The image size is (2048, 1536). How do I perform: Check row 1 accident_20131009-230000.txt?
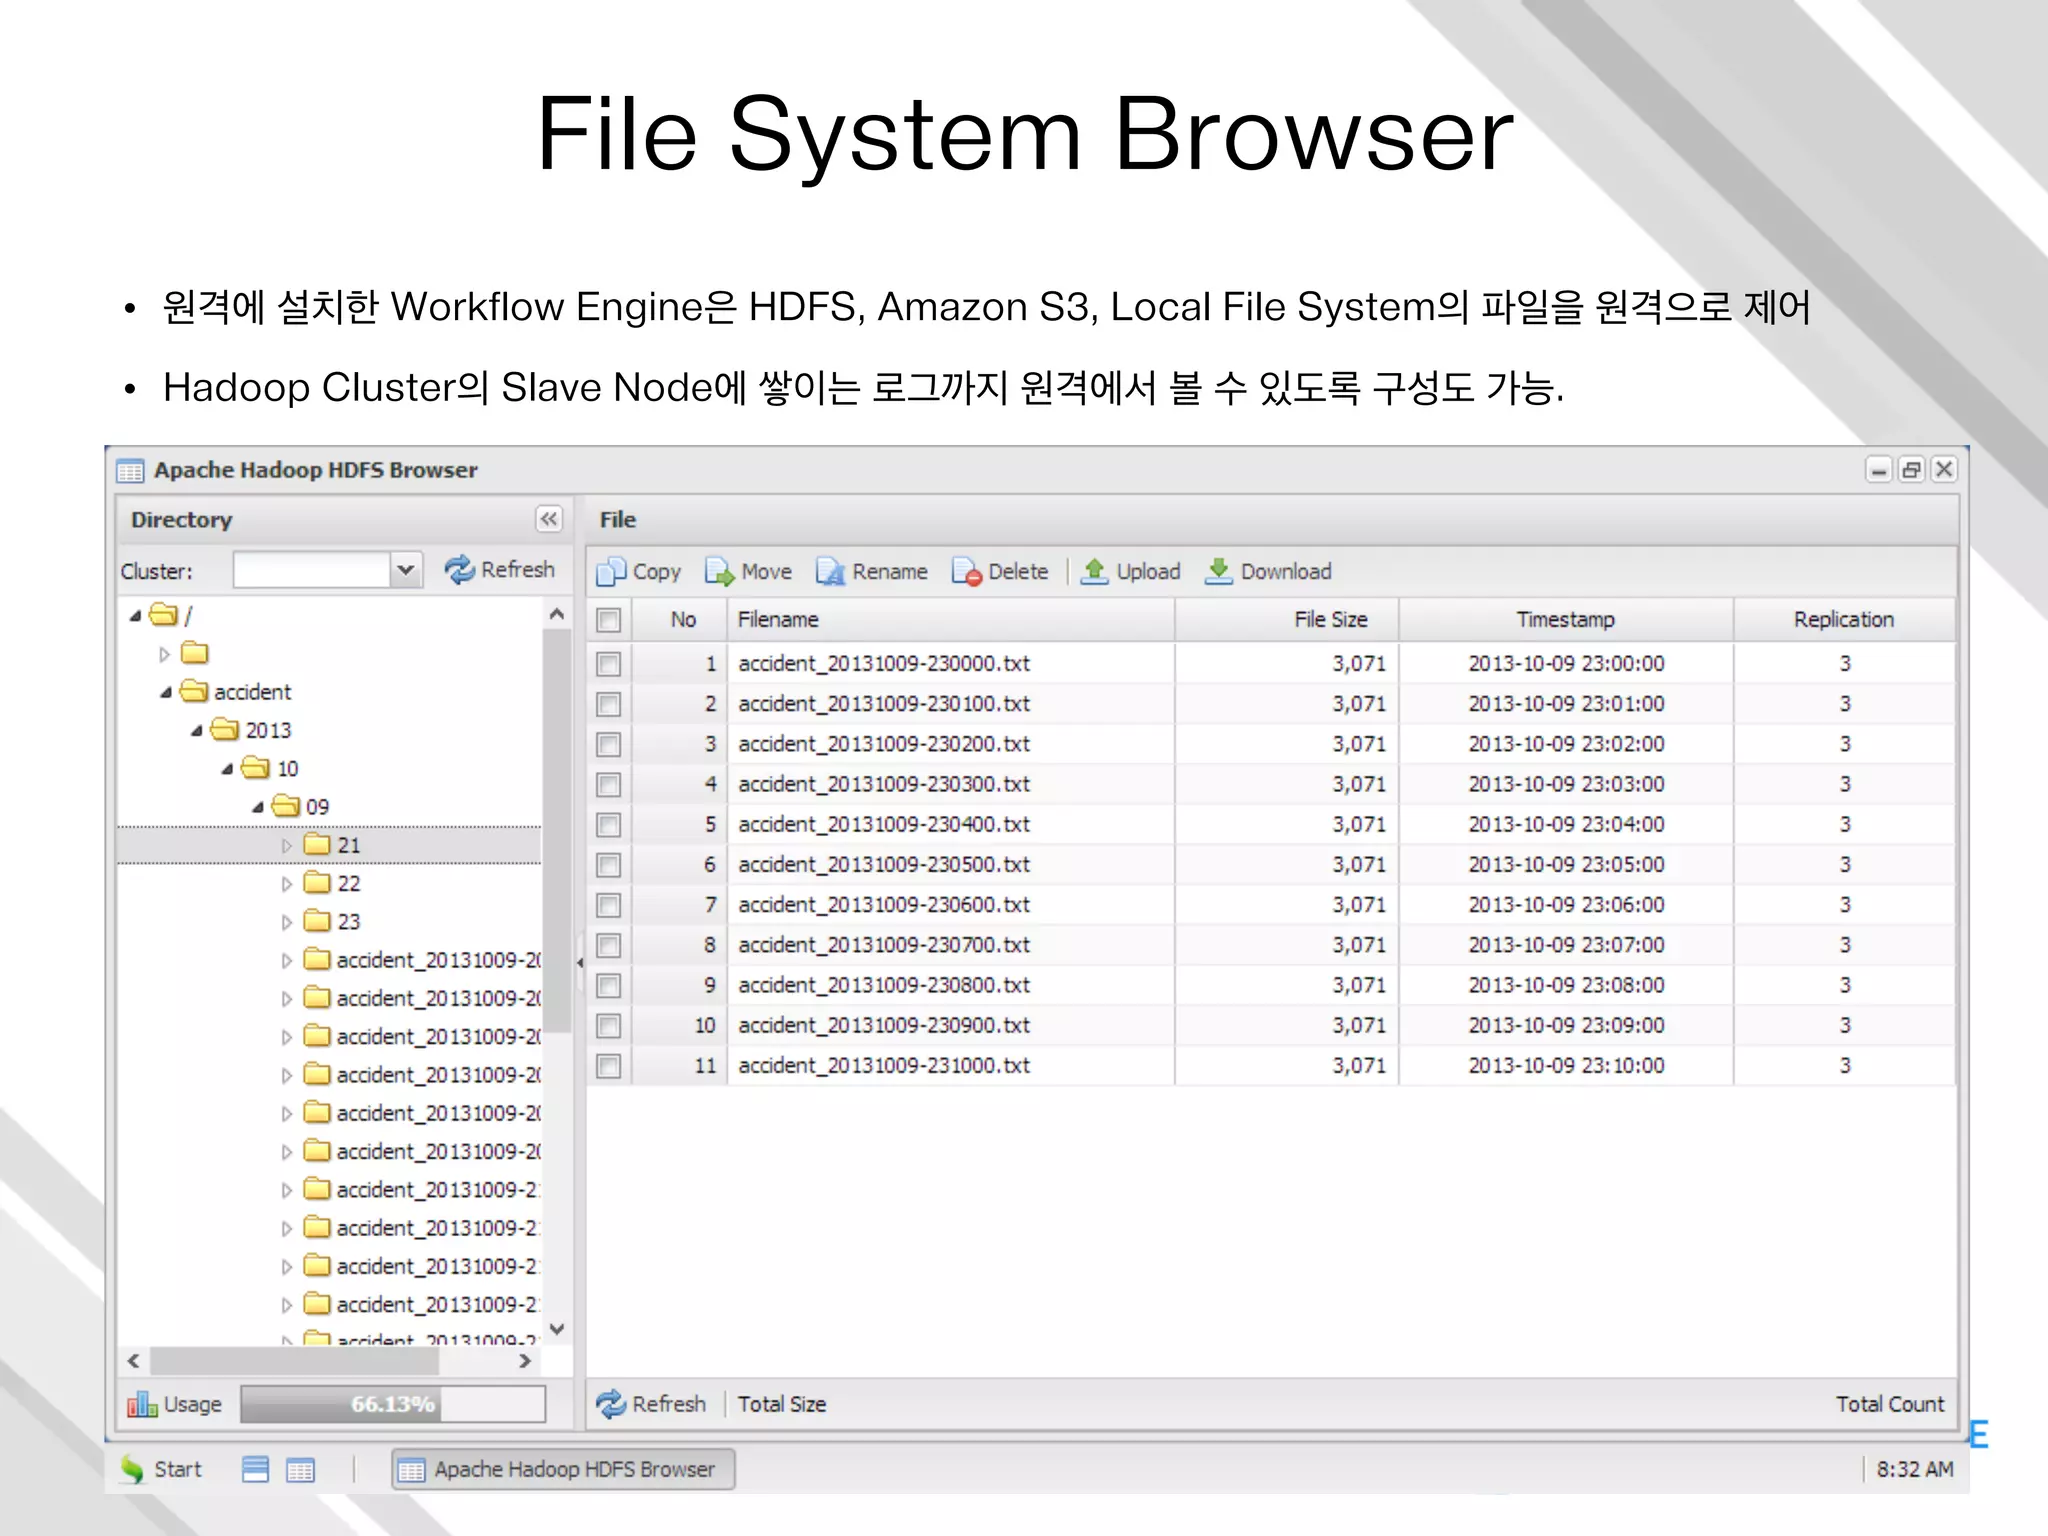[x=608, y=664]
